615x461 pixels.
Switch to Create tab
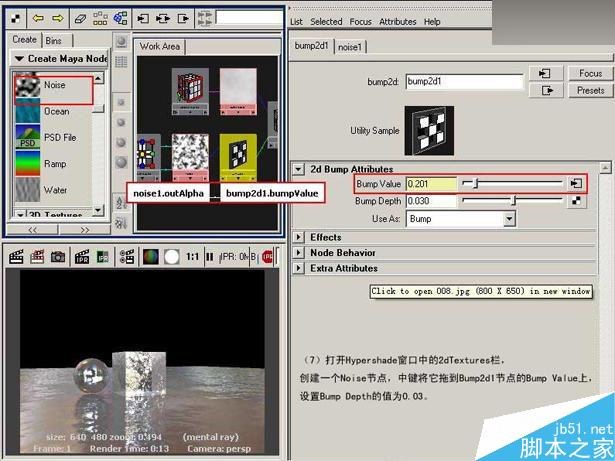pyautogui.click(x=24, y=40)
